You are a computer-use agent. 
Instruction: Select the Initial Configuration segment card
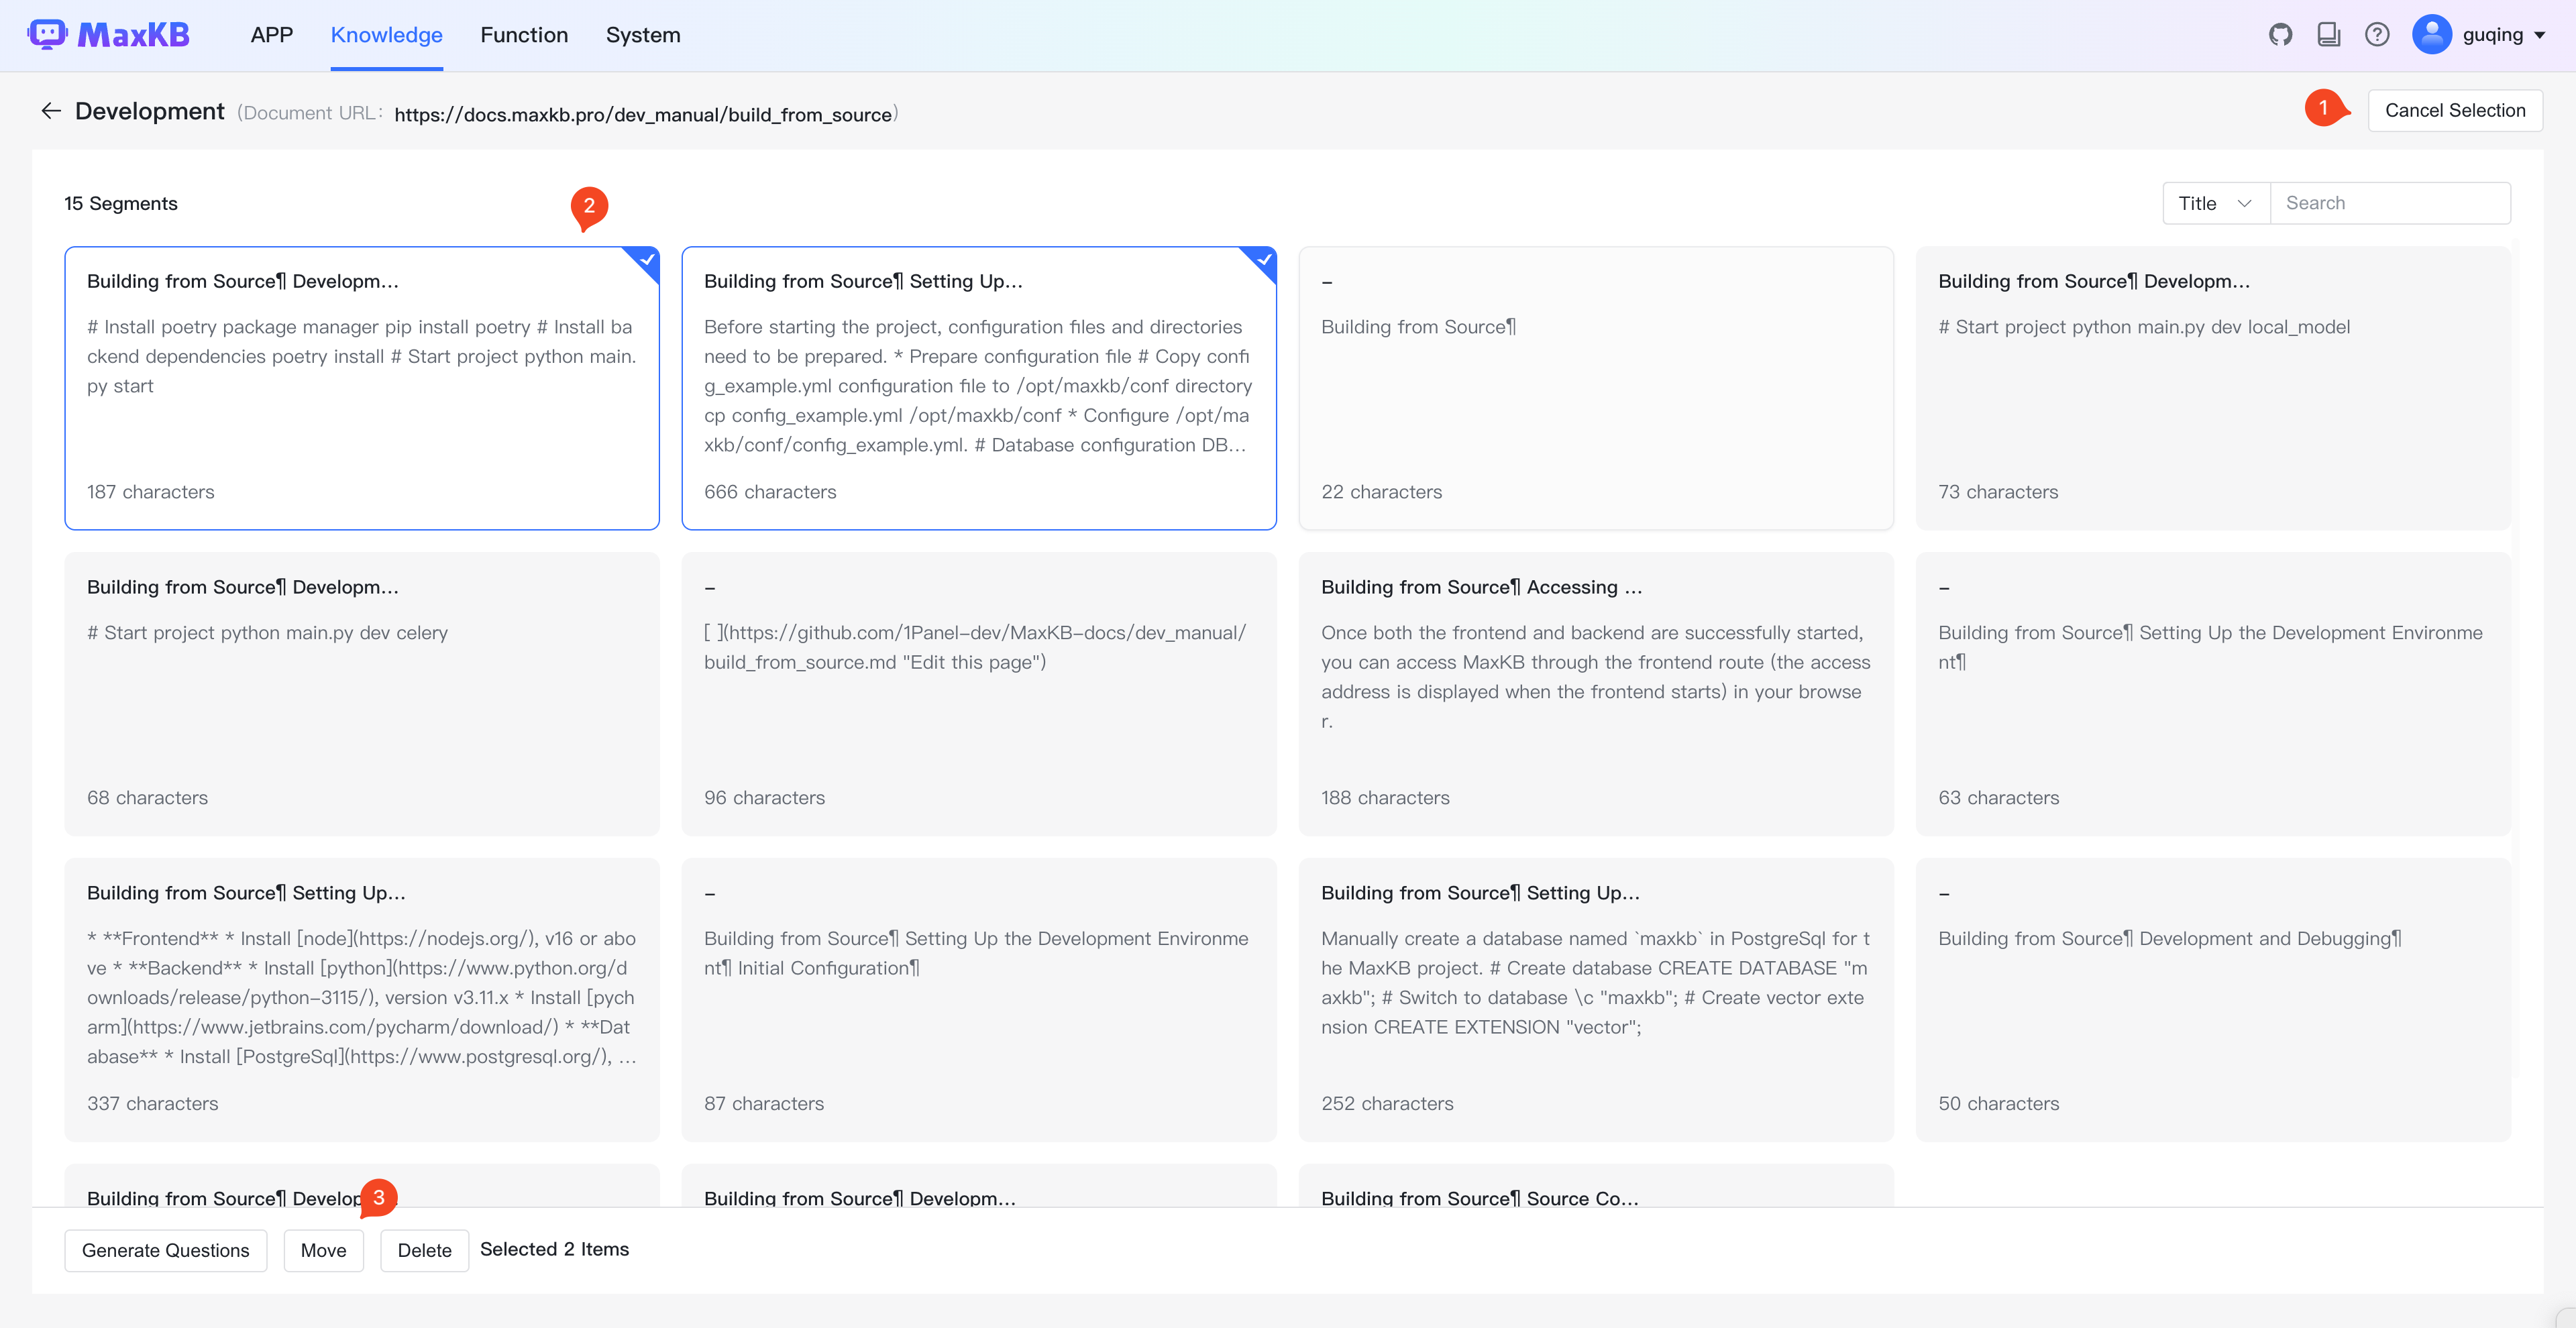click(979, 1000)
